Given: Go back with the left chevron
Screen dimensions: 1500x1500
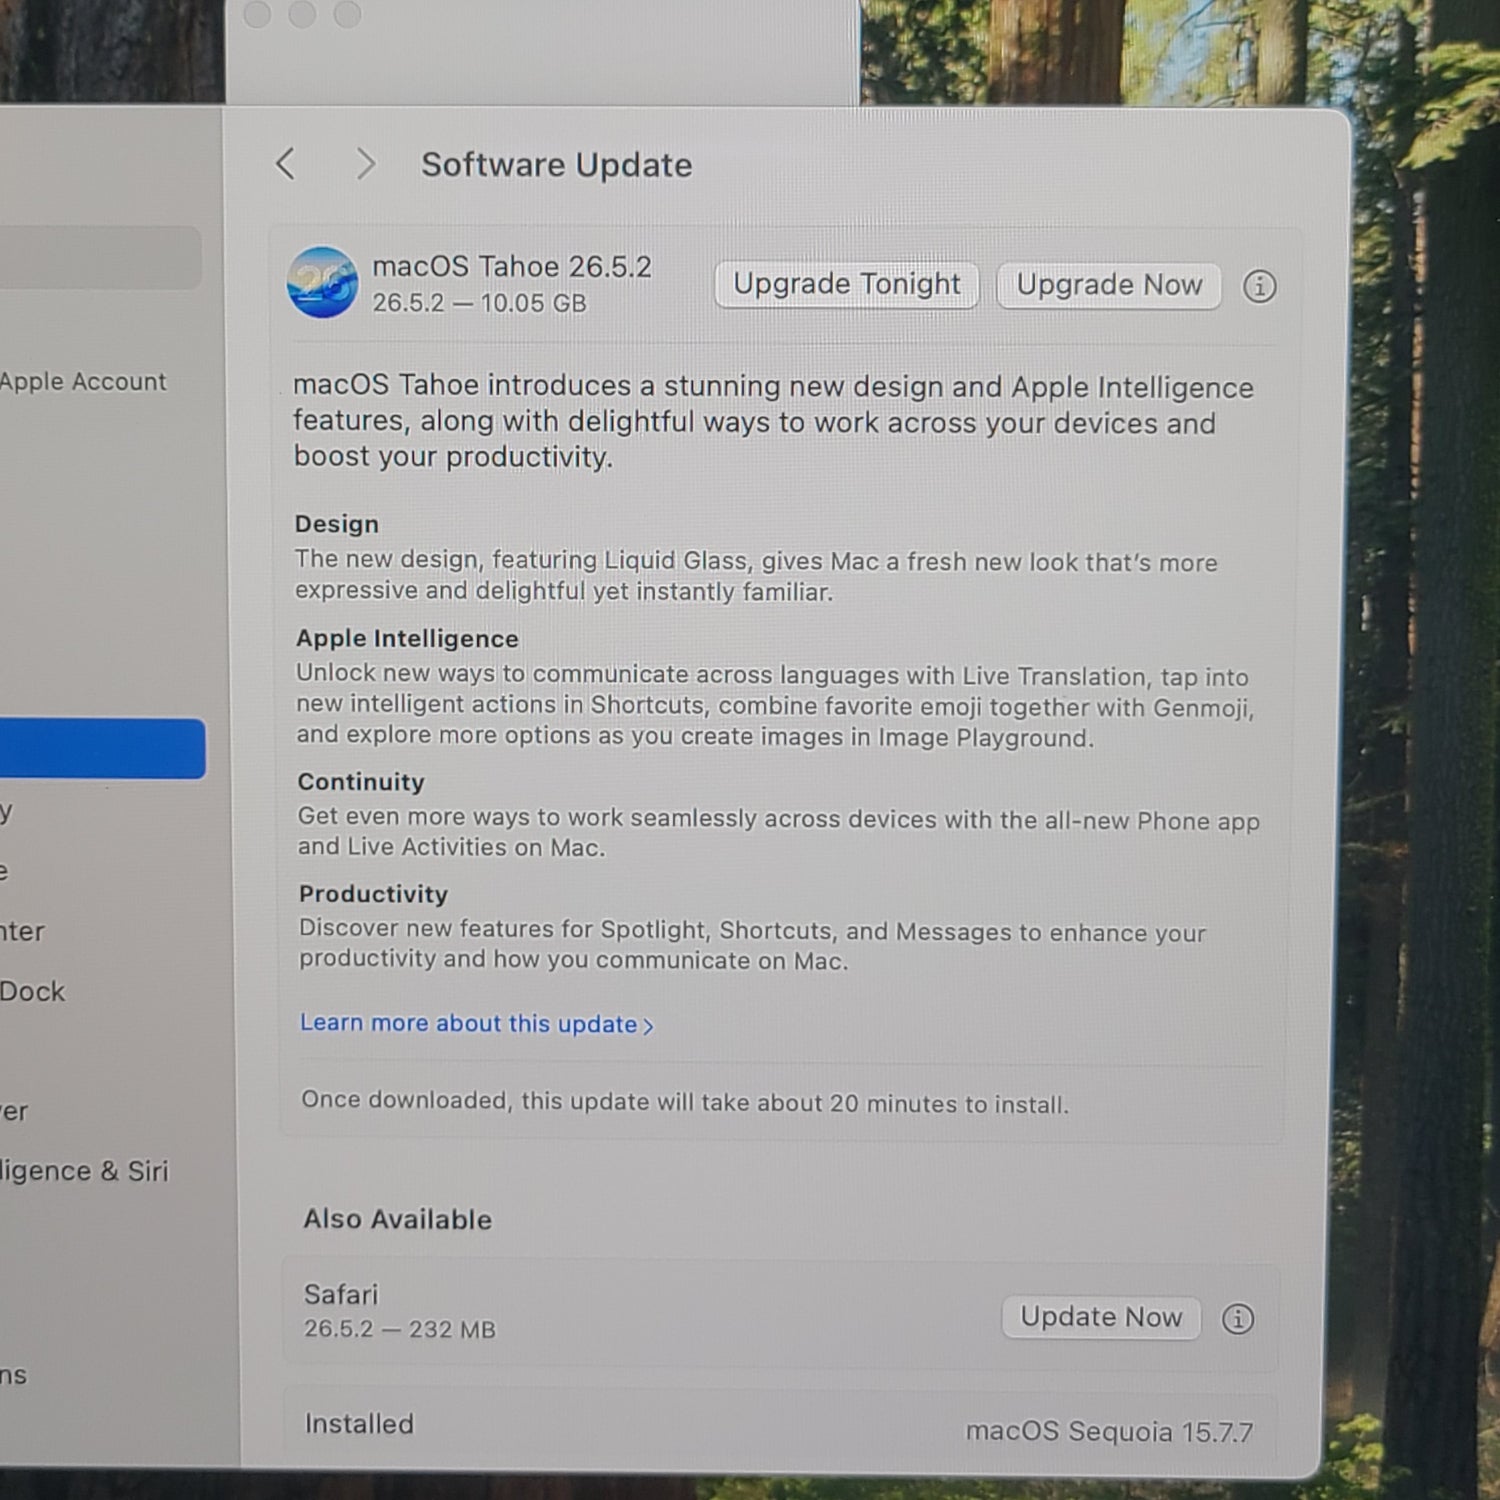Looking at the screenshot, I should coord(286,164).
